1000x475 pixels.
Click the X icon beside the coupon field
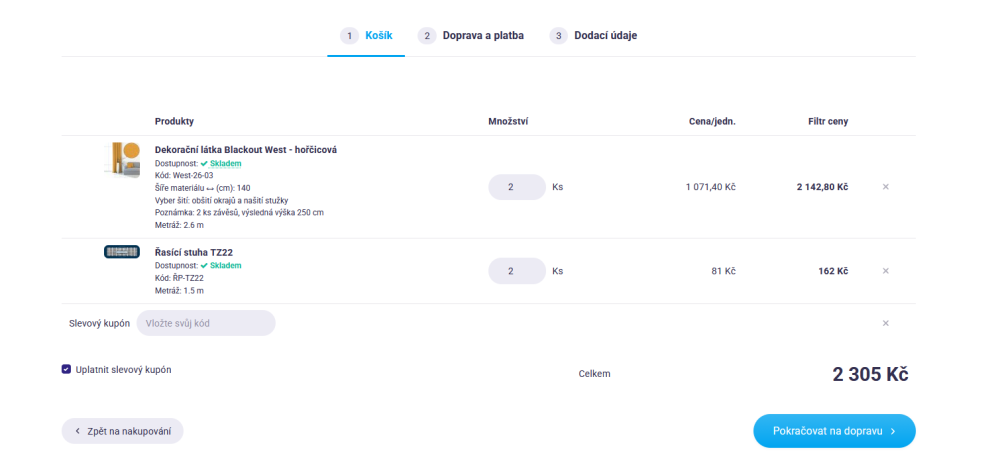tap(885, 323)
